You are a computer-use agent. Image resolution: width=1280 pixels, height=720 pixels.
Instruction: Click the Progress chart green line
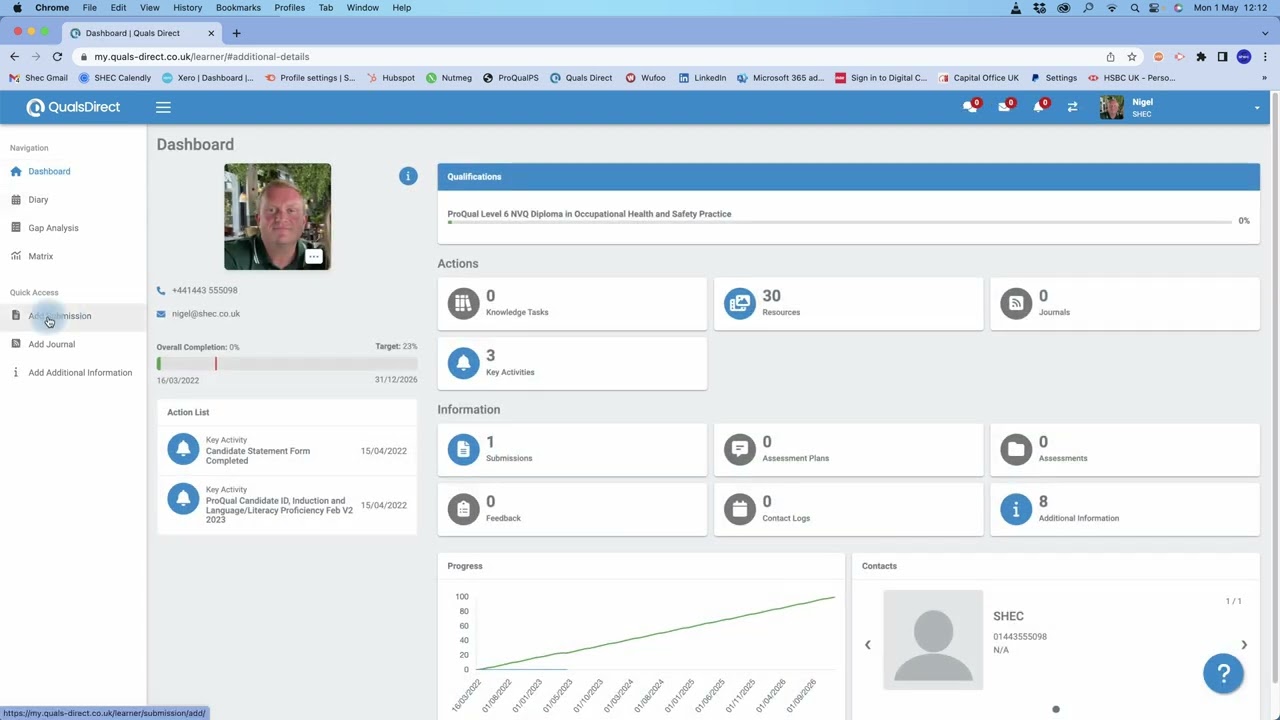click(x=655, y=634)
